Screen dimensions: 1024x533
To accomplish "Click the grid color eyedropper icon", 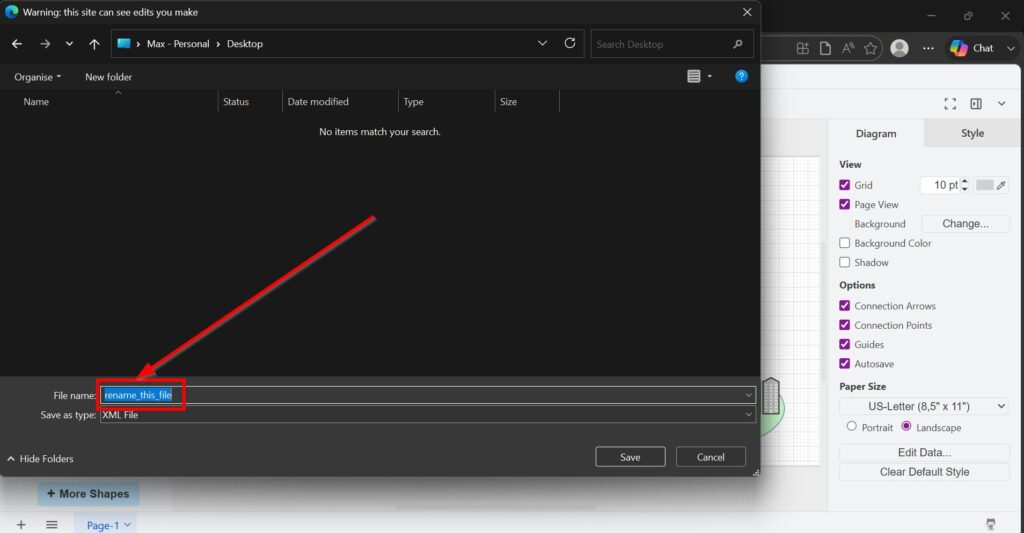I will click(1001, 185).
